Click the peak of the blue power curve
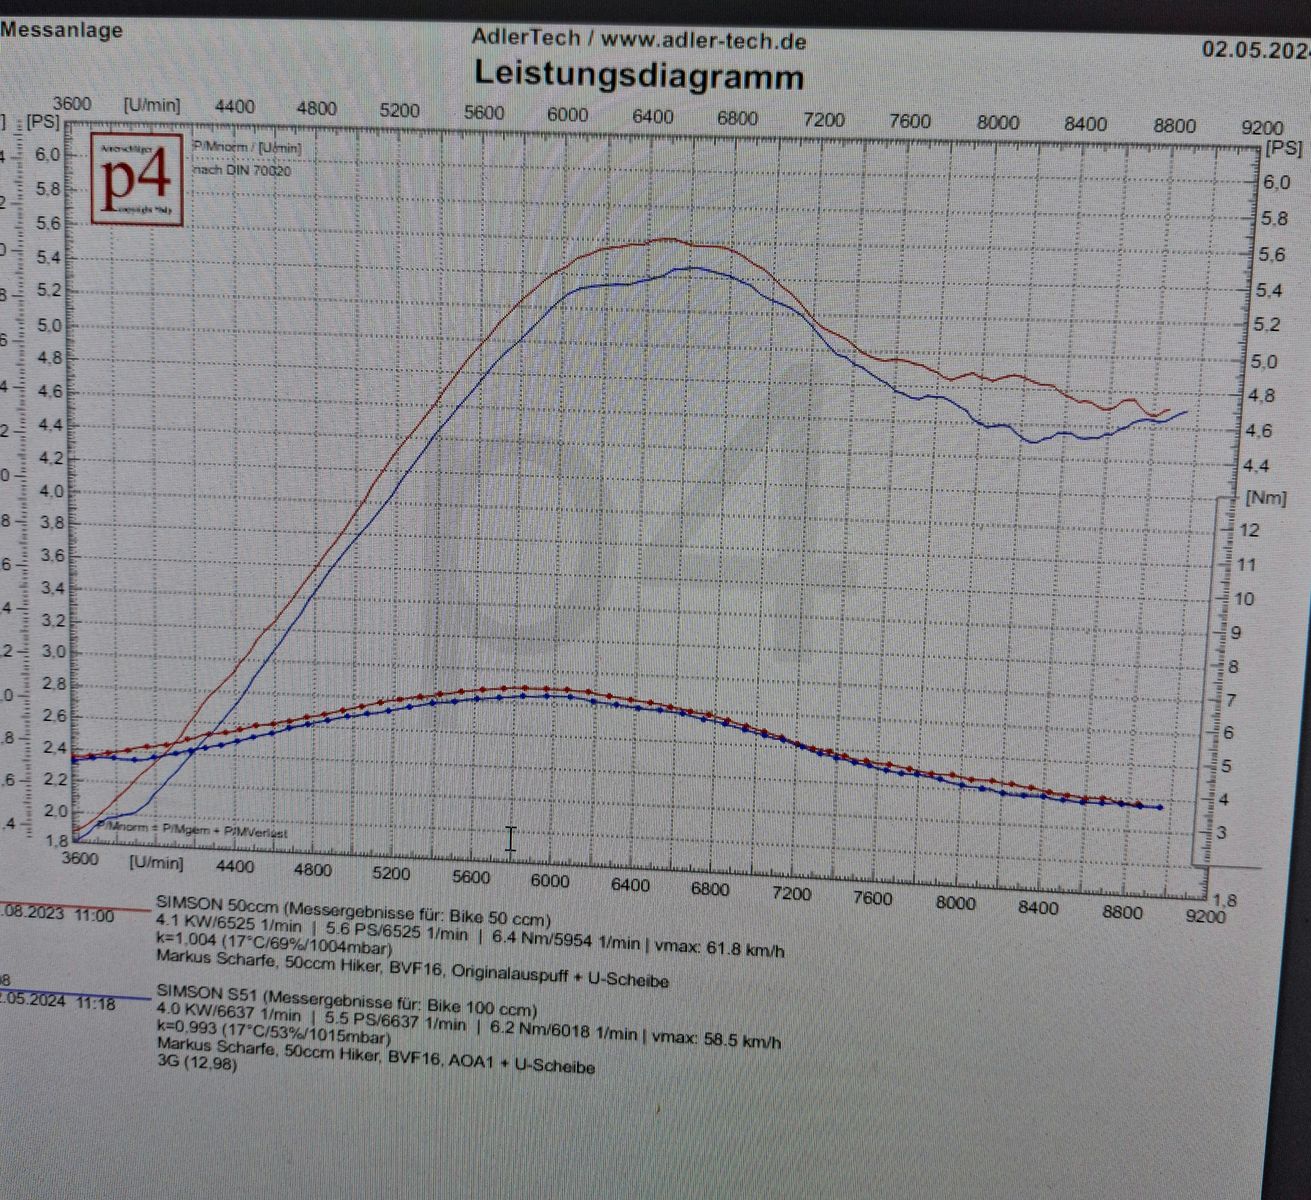 [x=690, y=268]
